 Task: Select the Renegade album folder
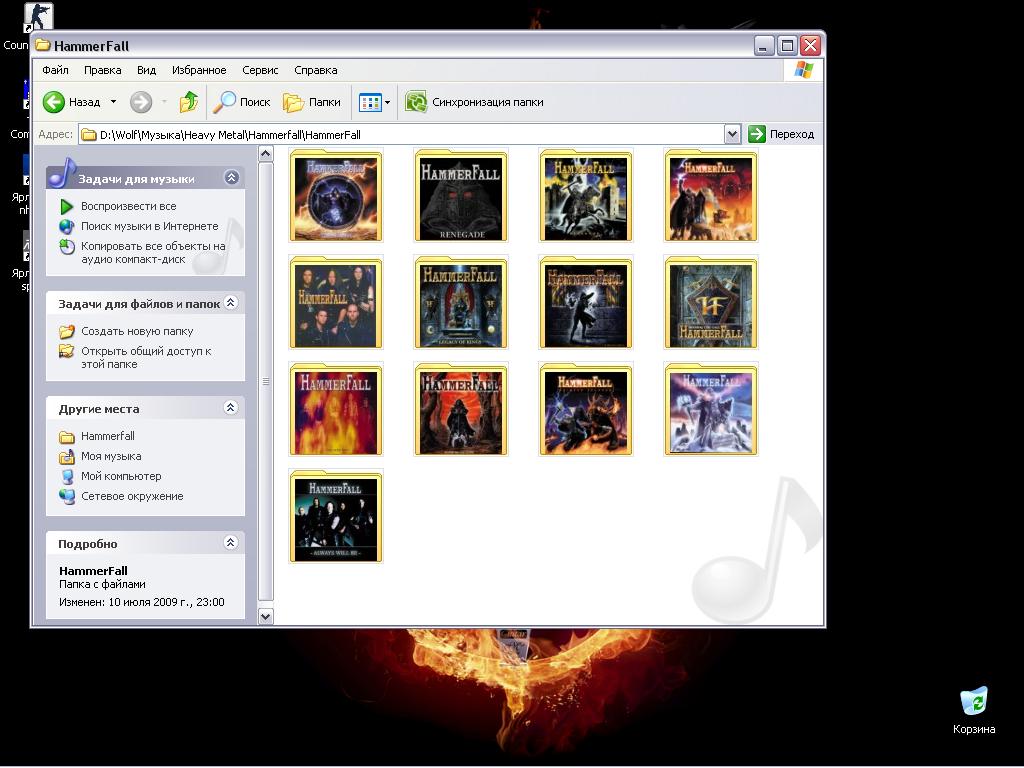coord(460,197)
